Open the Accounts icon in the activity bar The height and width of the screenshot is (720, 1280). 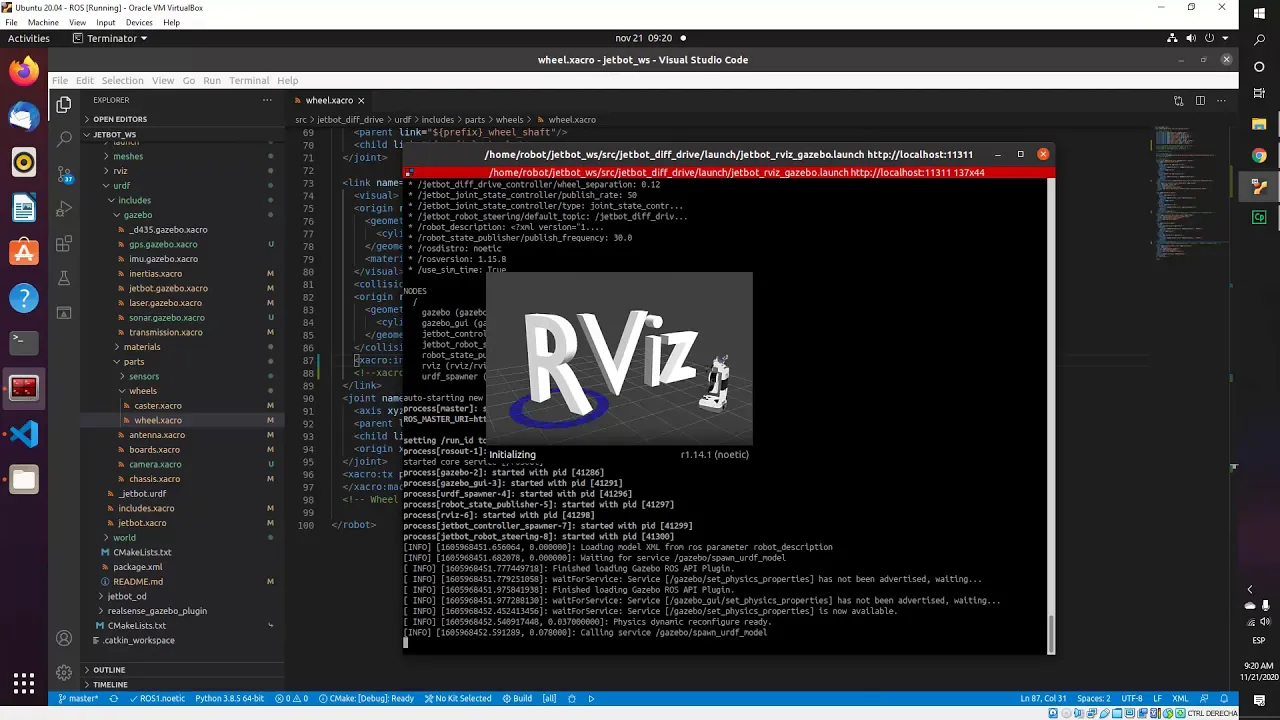click(x=64, y=638)
